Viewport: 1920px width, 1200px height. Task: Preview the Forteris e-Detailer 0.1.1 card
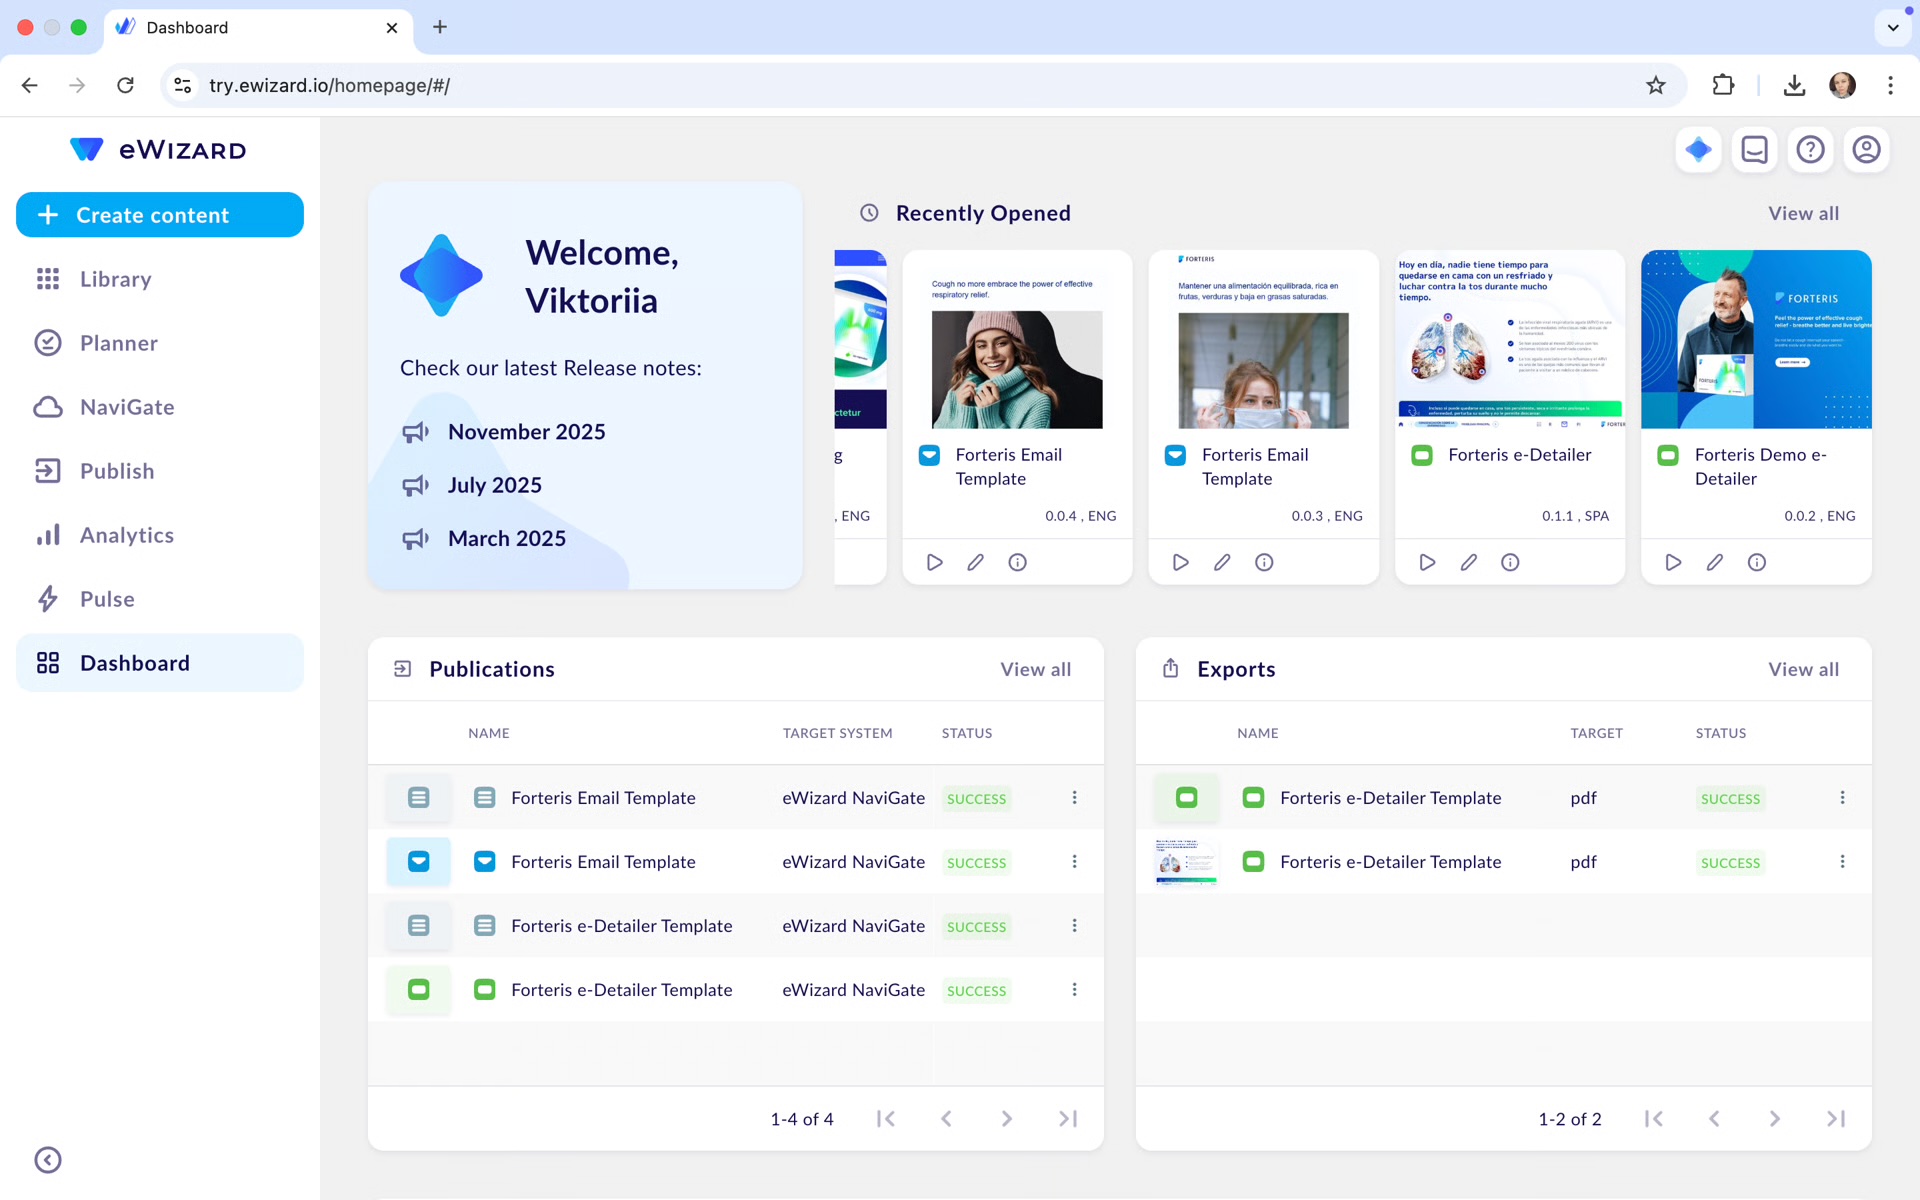1427,562
